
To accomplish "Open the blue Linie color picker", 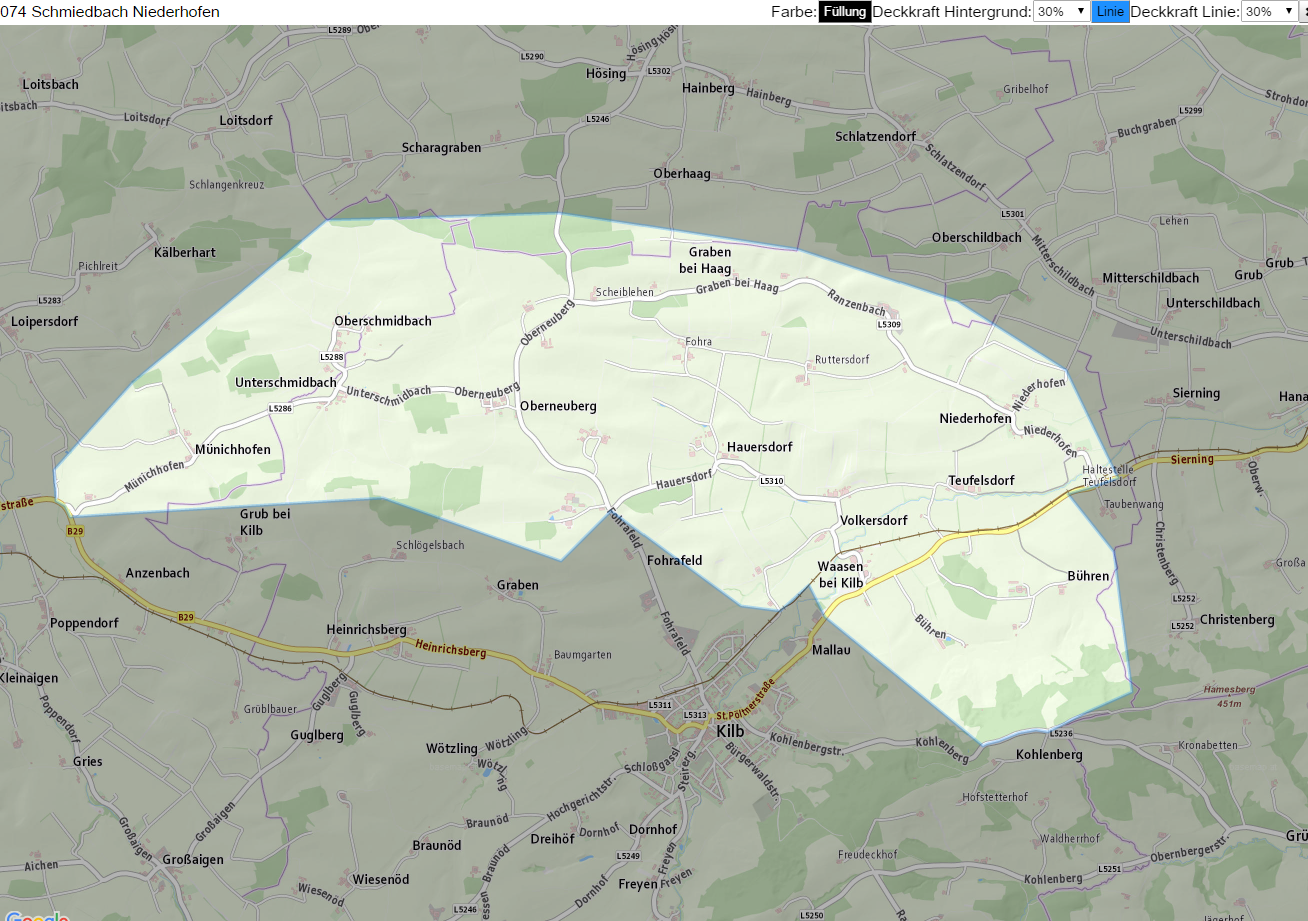I will 1110,12.
